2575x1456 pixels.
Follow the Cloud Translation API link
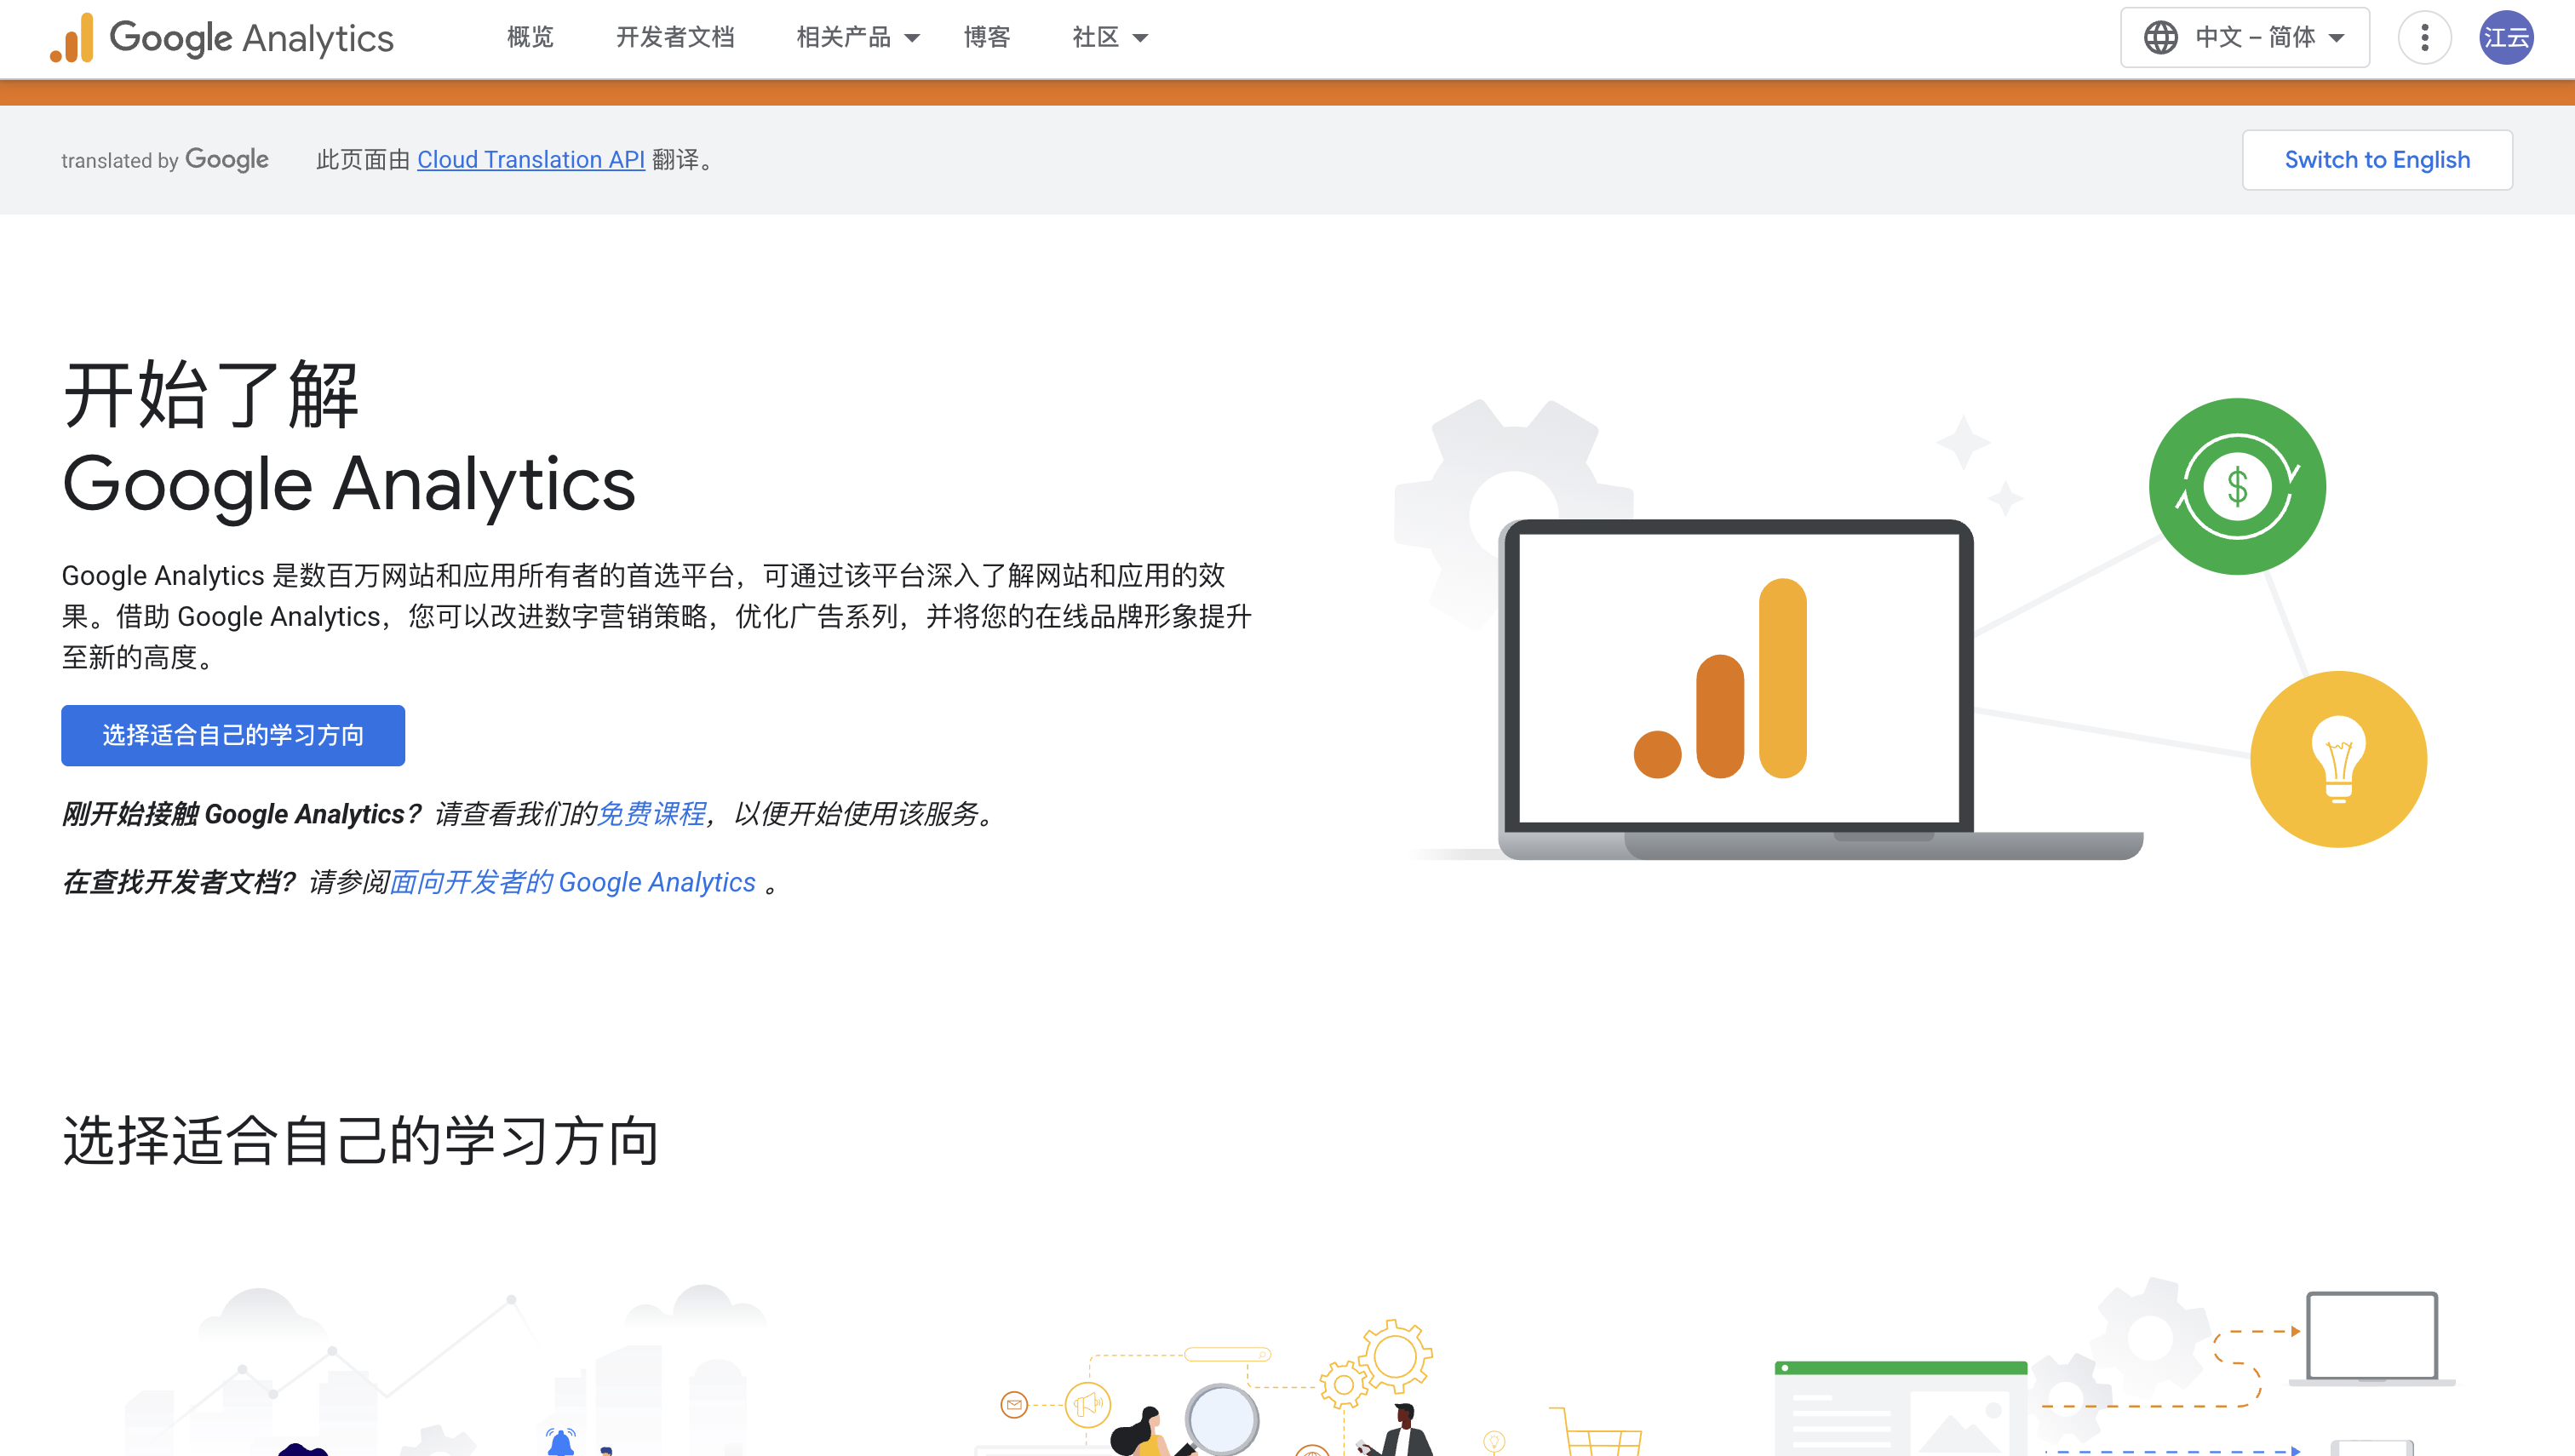(x=530, y=160)
